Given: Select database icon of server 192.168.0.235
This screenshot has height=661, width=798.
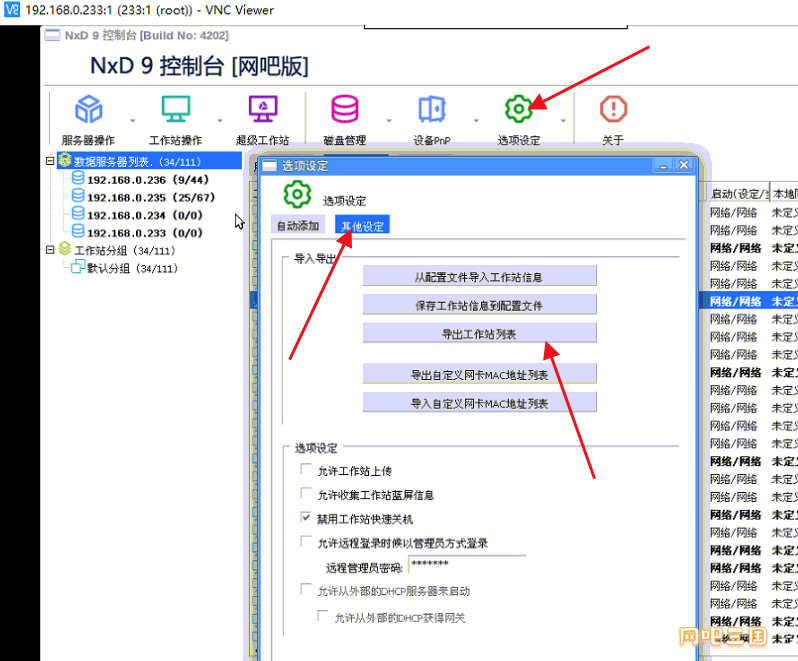Looking at the screenshot, I should [78, 195].
